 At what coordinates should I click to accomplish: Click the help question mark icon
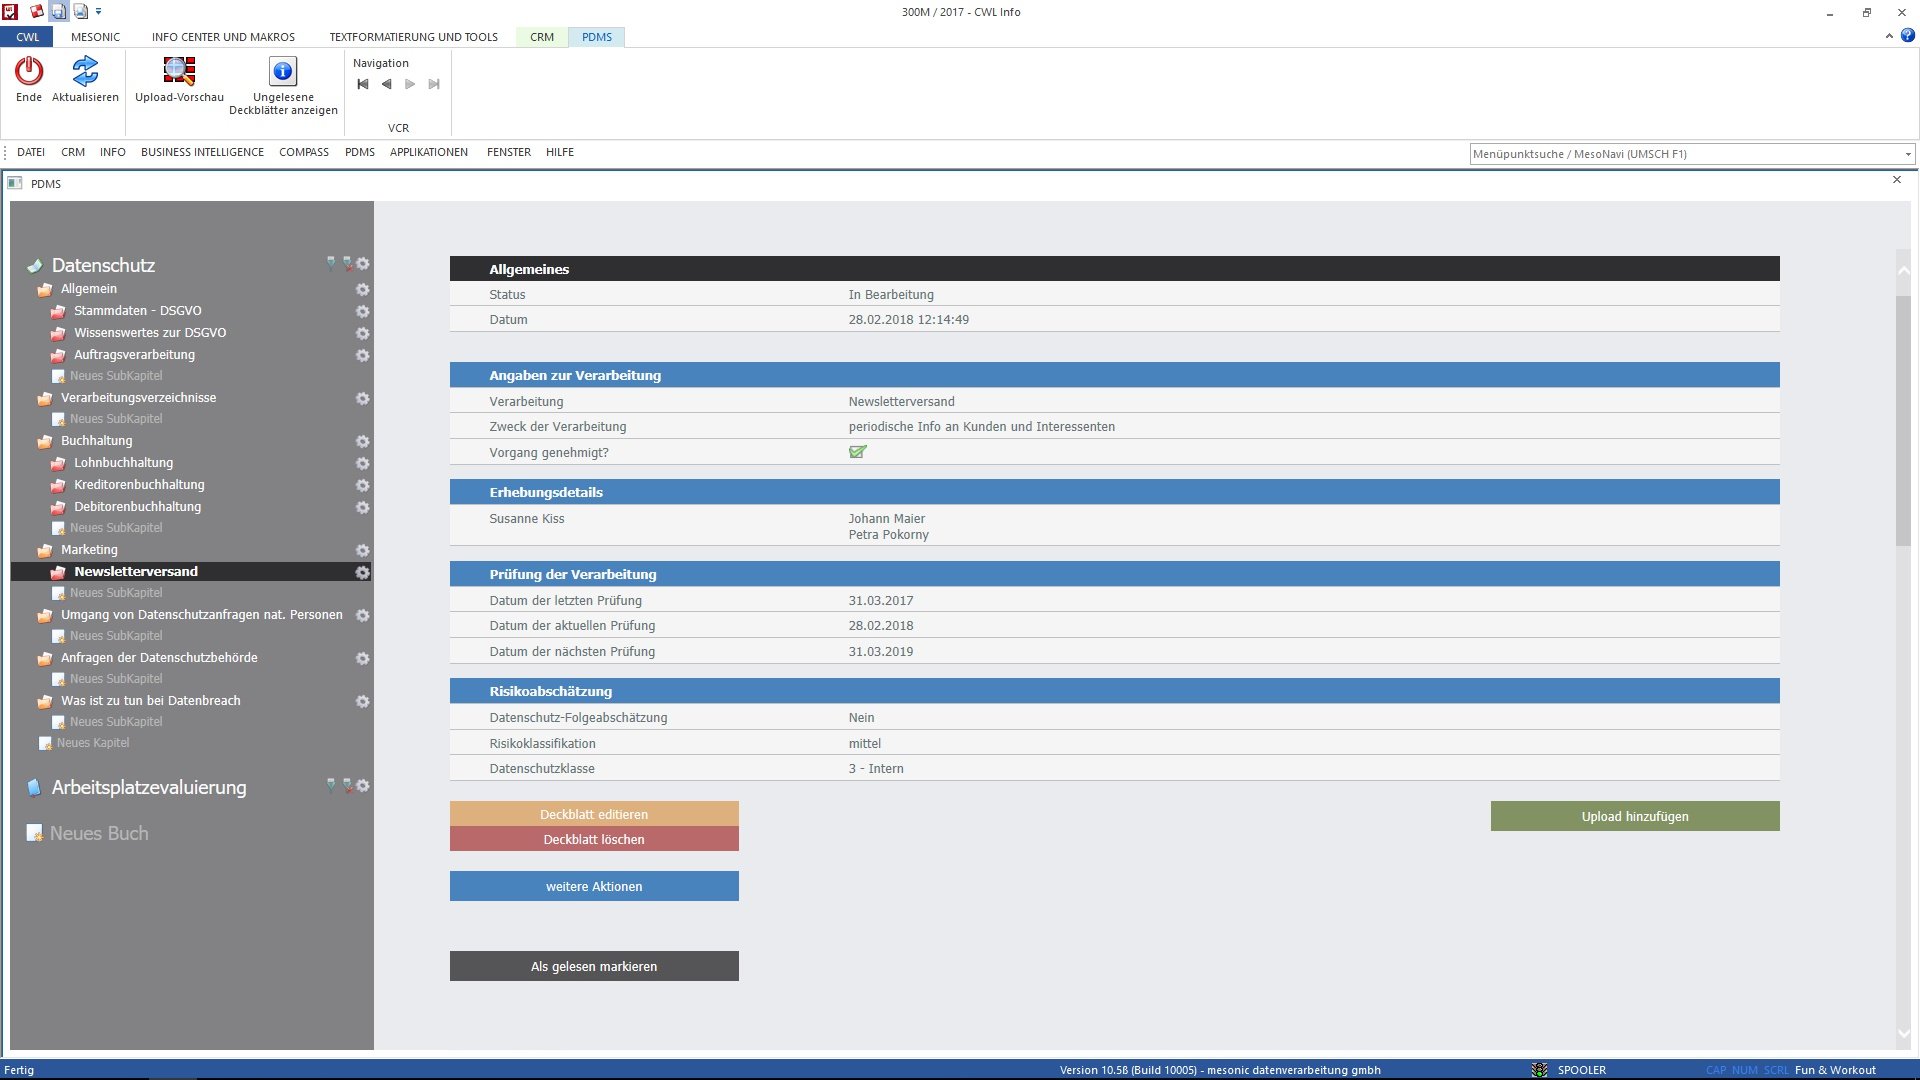click(x=1907, y=36)
